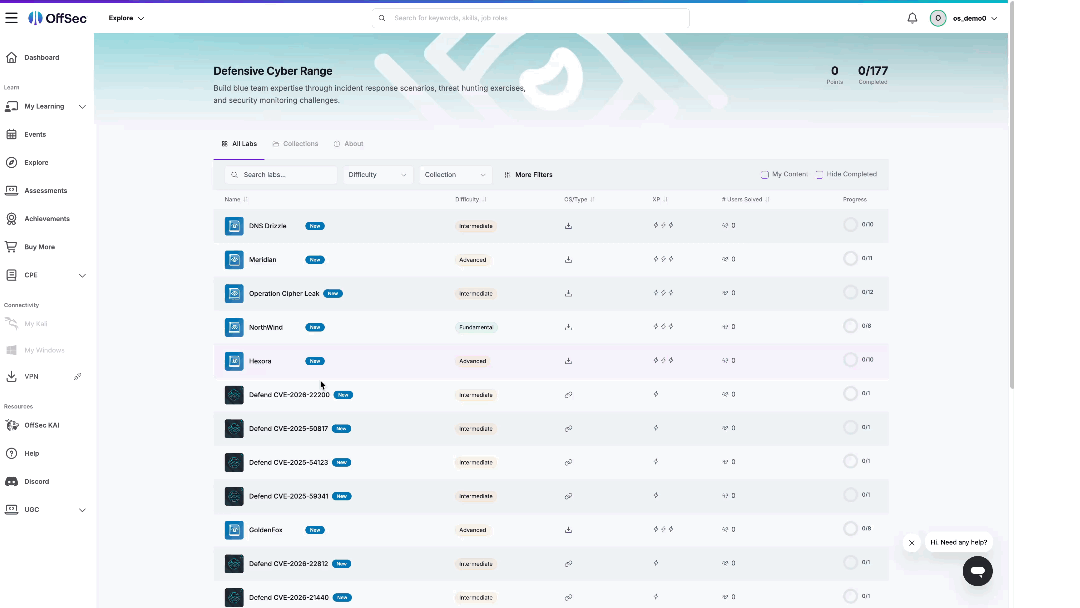Open the Collection filter dropdown
This screenshot has width=1080, height=608.
coord(455,175)
